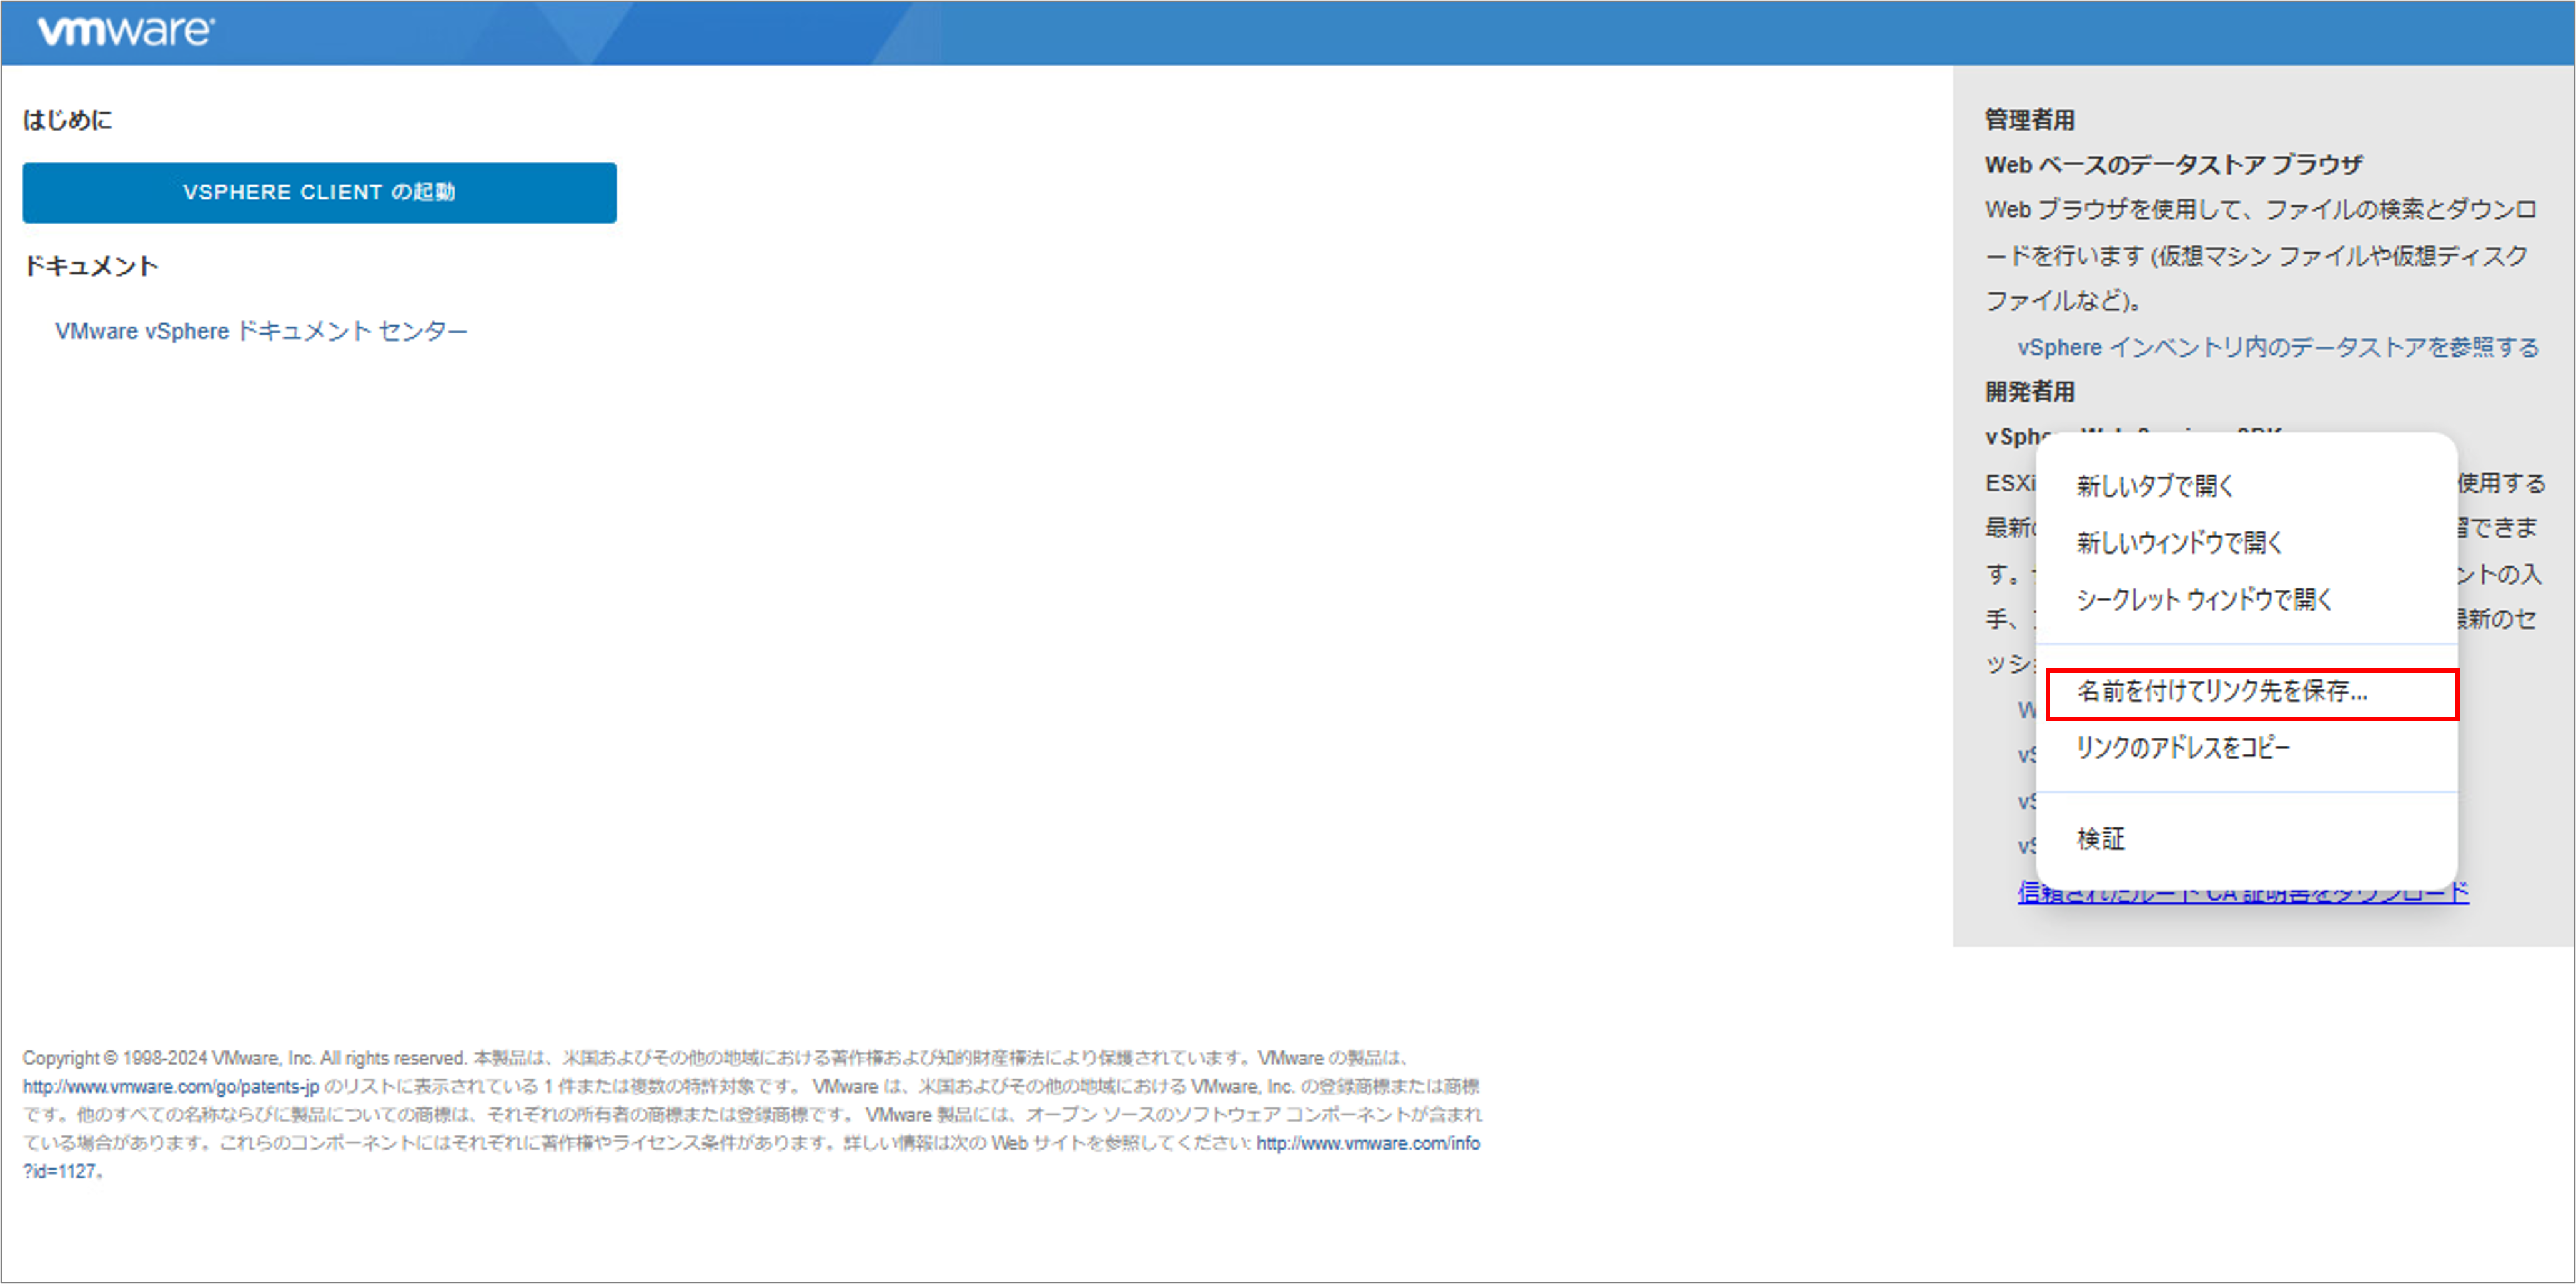The height and width of the screenshot is (1284, 2576).
Task: Click Web ベースのデータストア ブラウザ heading
Action: pos(2173,165)
